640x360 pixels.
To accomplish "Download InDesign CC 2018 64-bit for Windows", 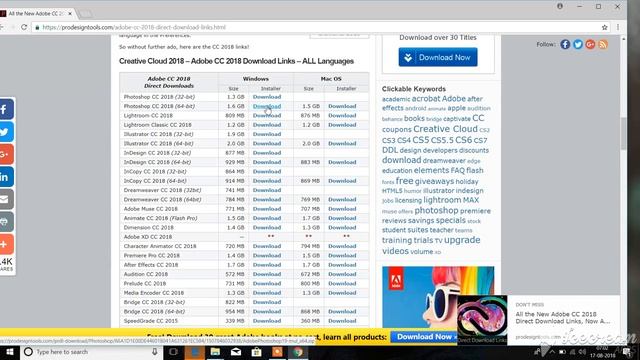I will point(267,162).
